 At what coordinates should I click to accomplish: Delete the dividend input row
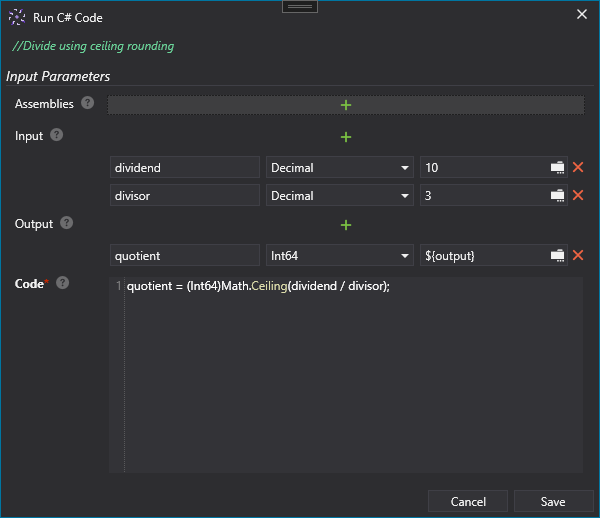point(578,168)
